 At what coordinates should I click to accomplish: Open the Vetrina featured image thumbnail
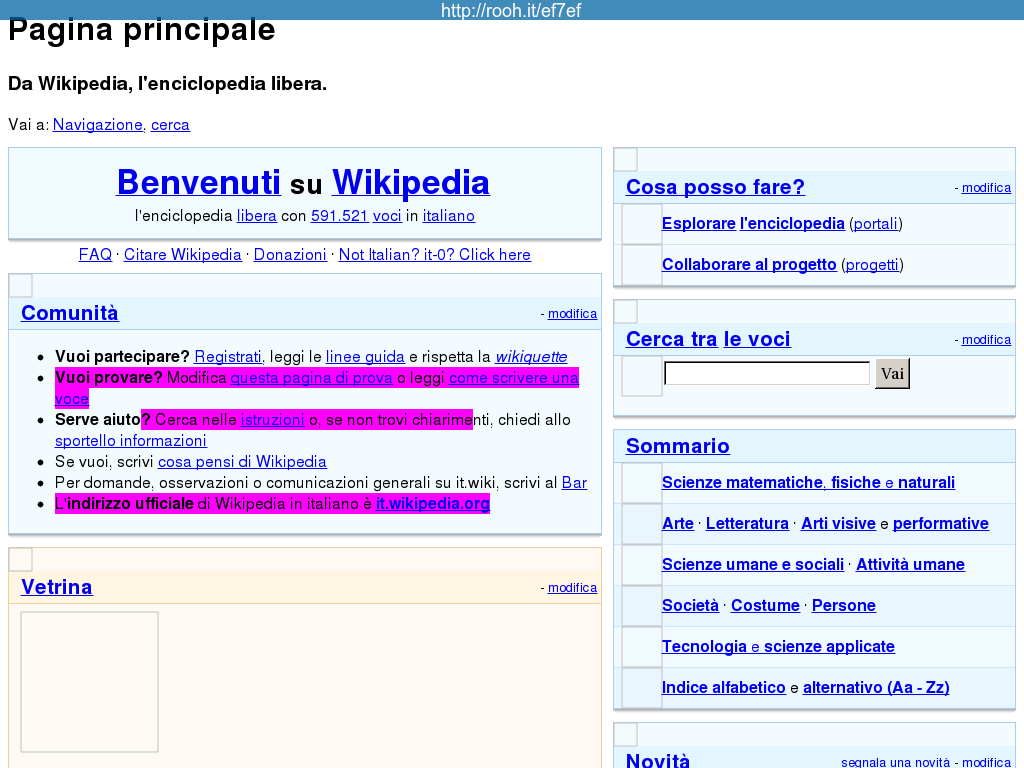pyautogui.click(x=89, y=681)
